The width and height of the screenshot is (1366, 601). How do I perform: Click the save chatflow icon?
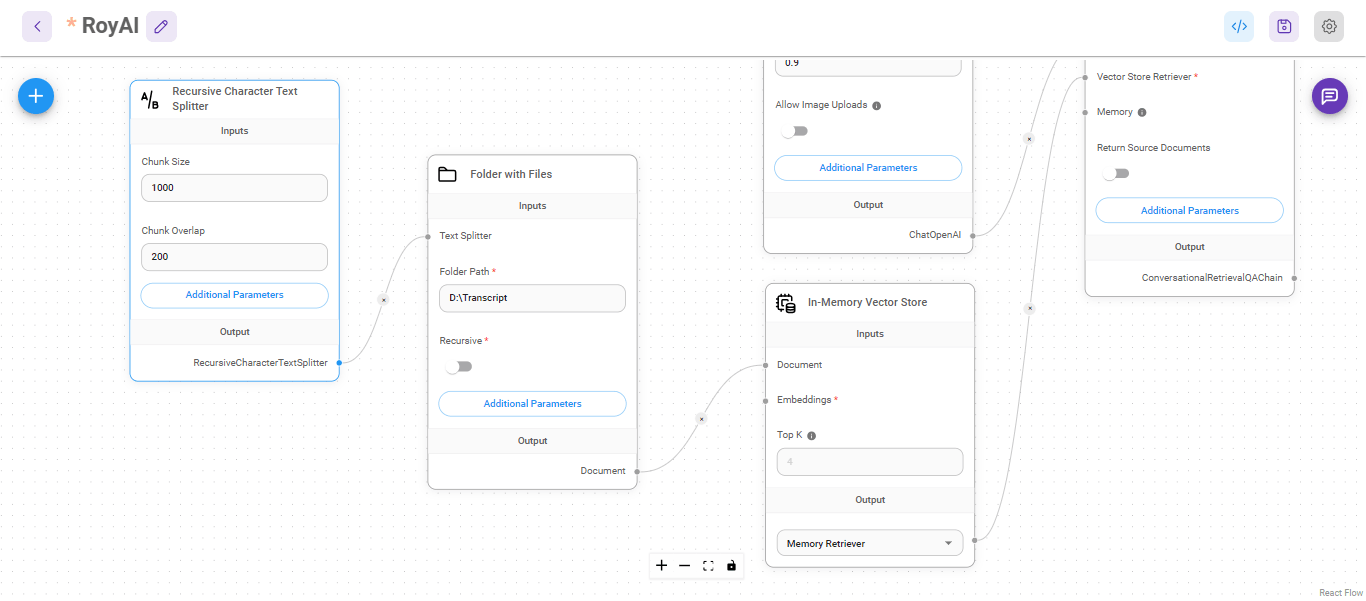[1284, 27]
